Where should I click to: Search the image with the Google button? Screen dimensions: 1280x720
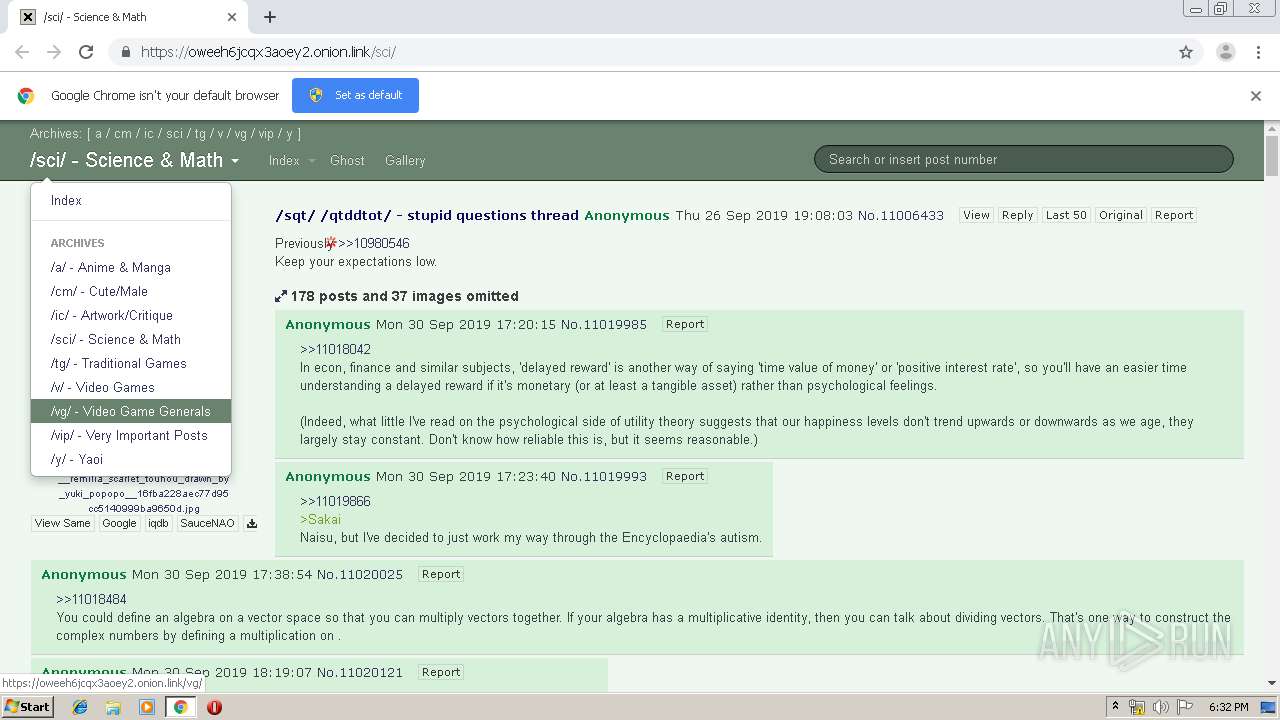pos(119,523)
